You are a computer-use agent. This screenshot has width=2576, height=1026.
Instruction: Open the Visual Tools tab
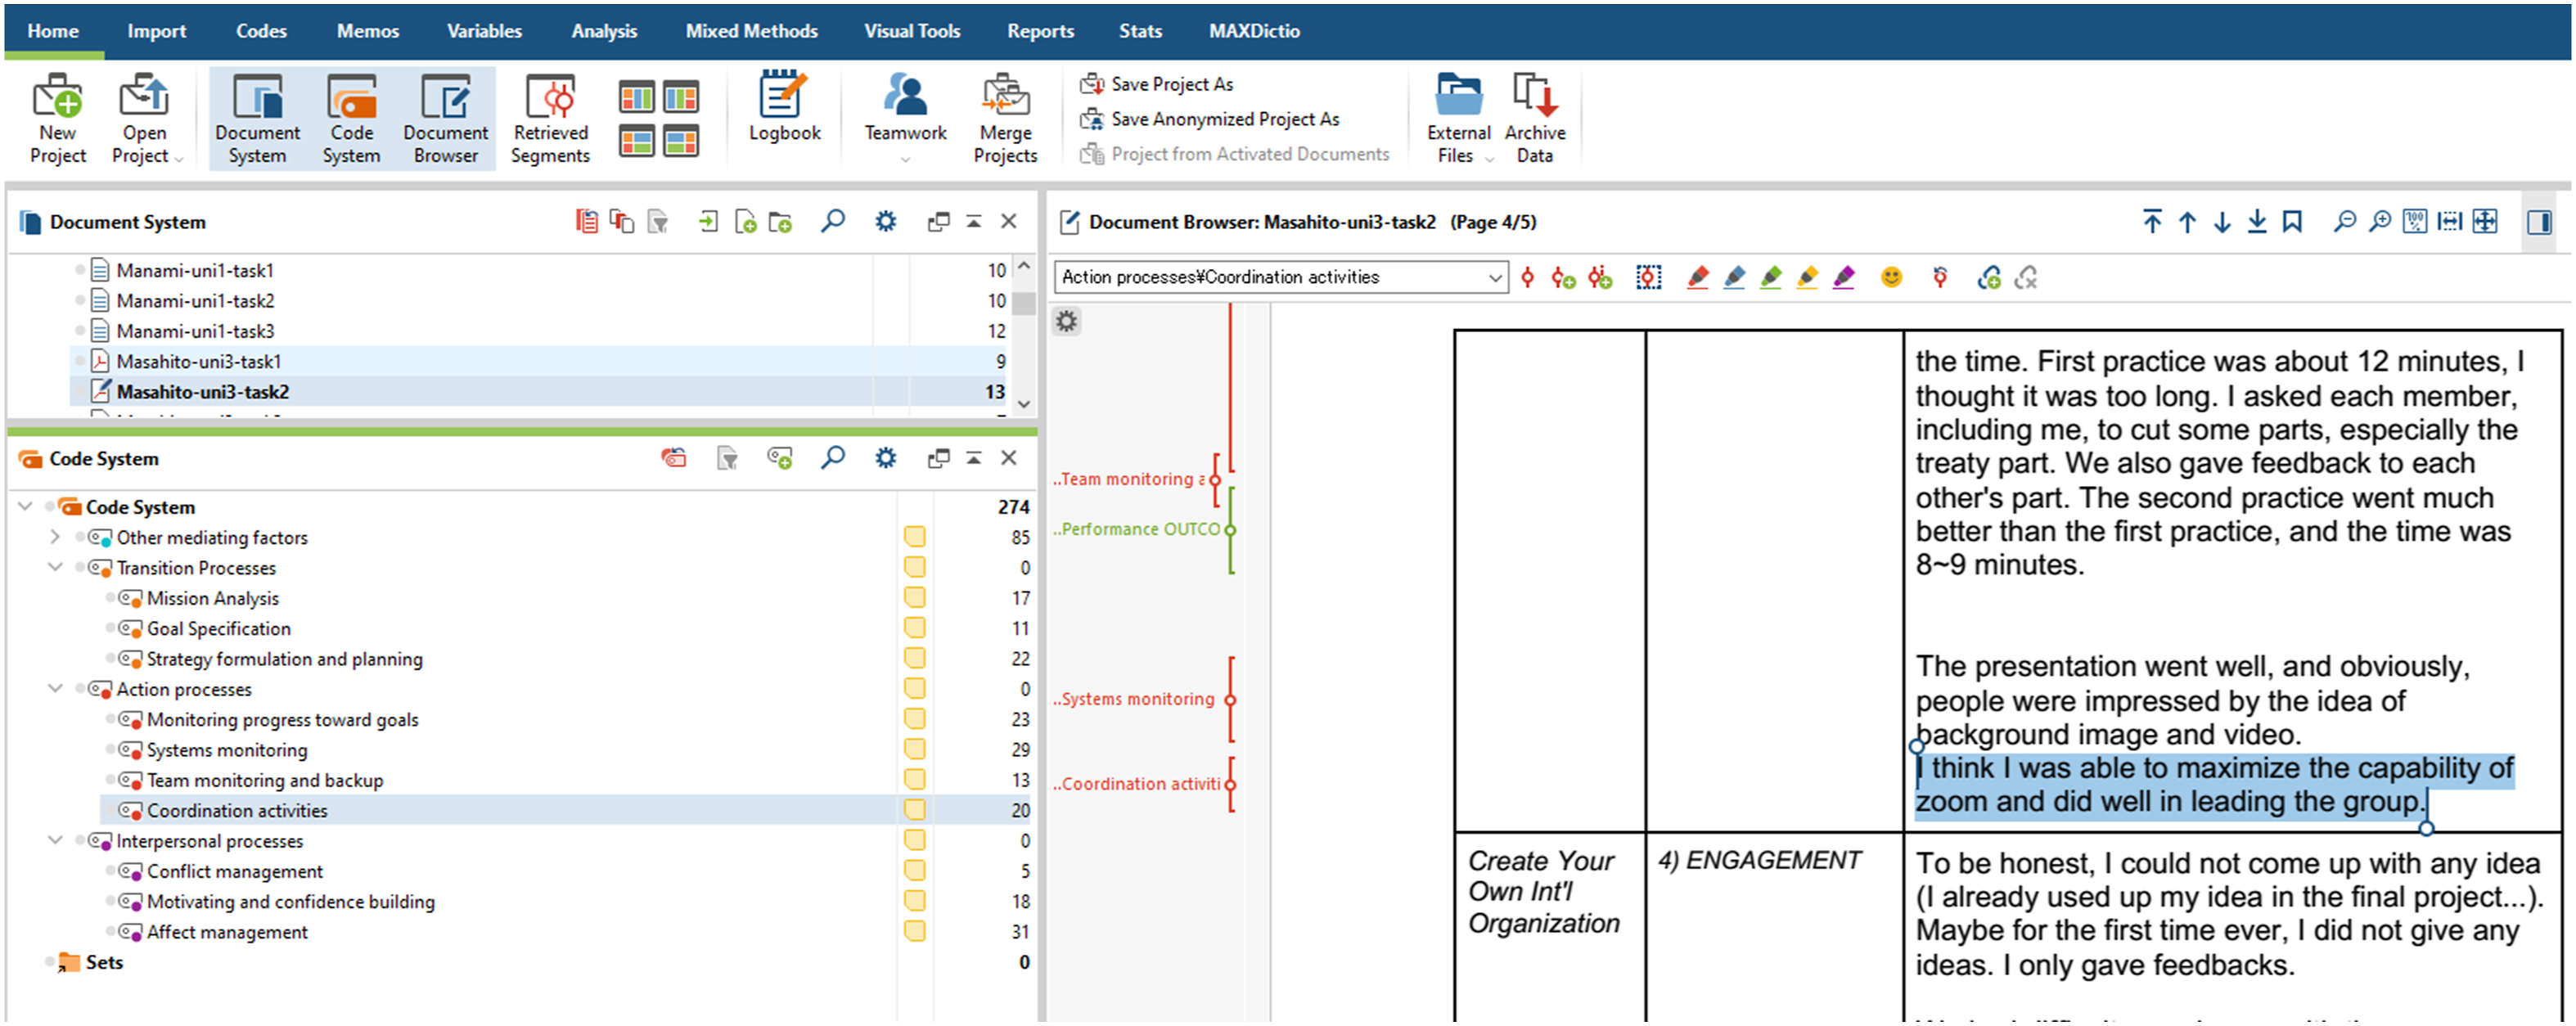coord(912,31)
